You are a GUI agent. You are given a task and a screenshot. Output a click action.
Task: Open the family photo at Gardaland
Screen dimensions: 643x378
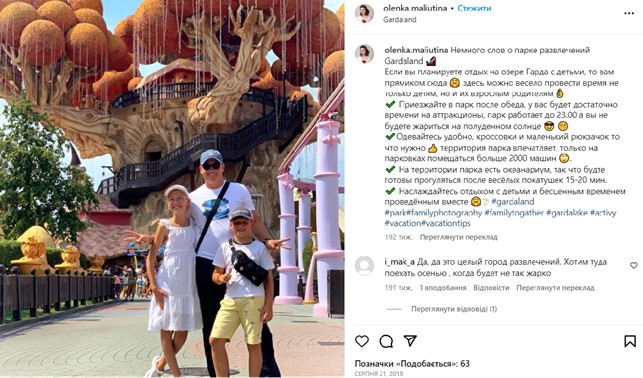pyautogui.click(x=172, y=189)
